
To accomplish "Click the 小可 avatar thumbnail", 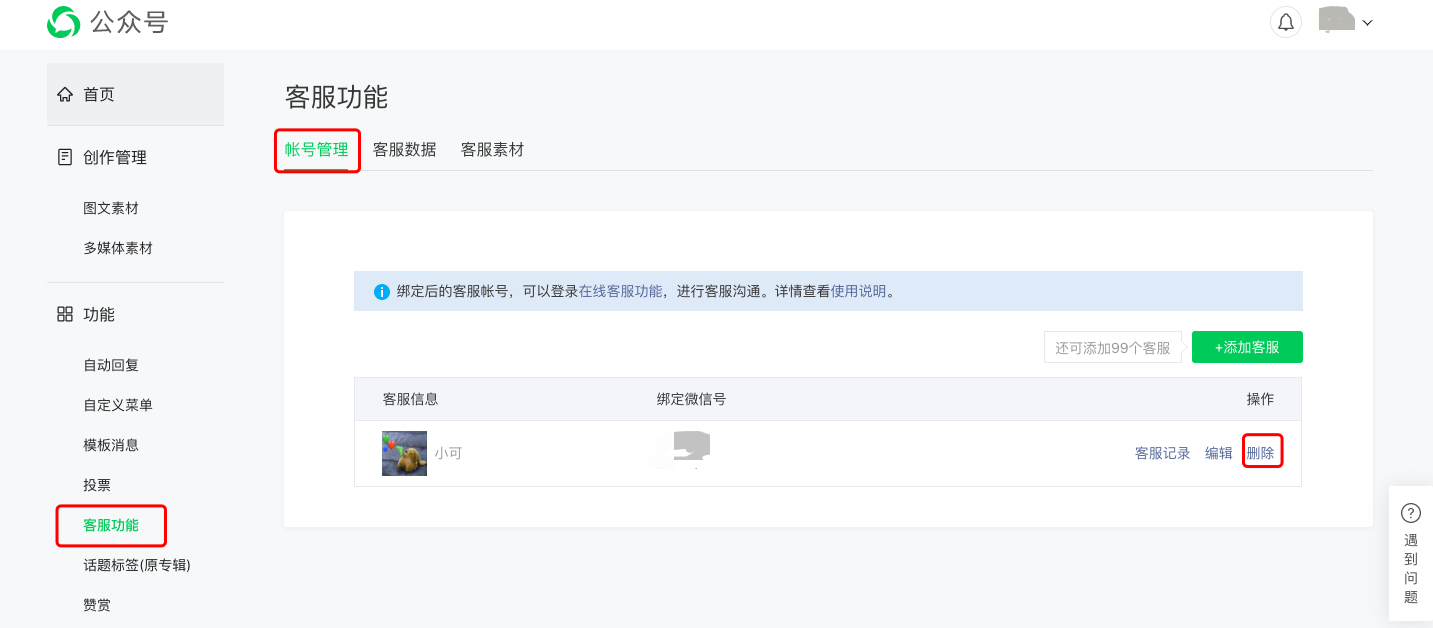I will pyautogui.click(x=404, y=453).
